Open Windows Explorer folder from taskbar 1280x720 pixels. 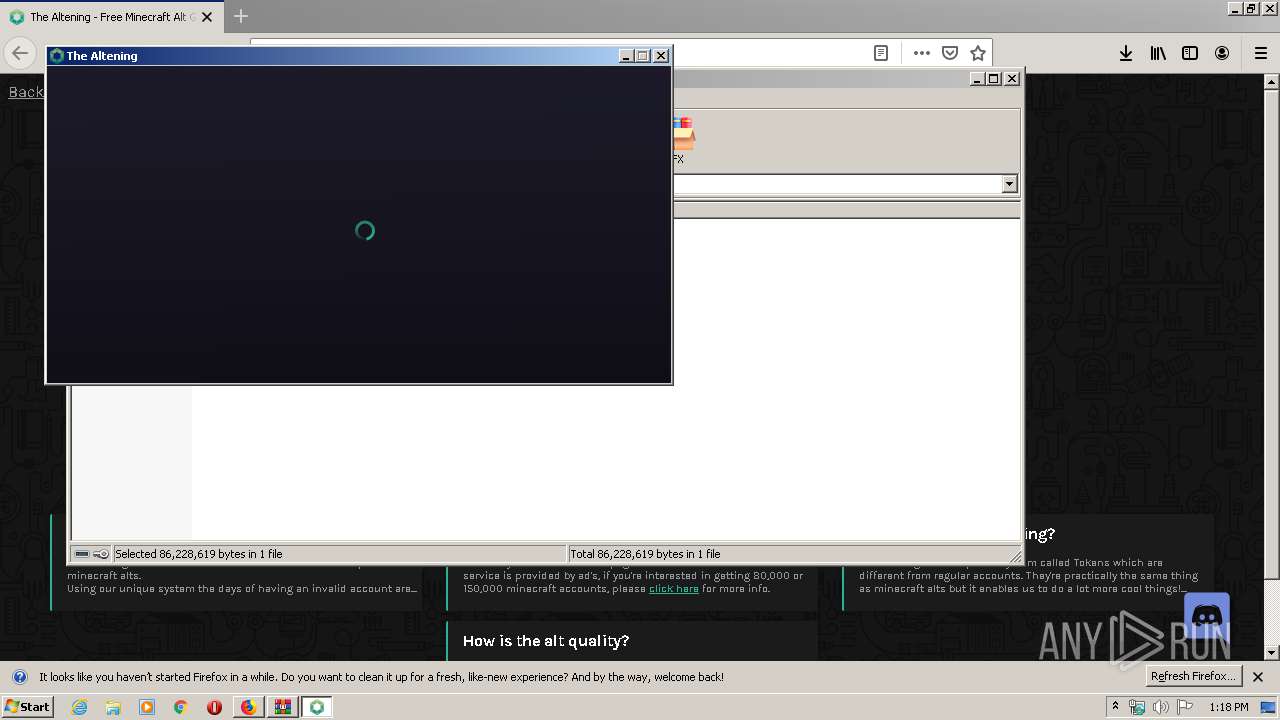click(x=113, y=707)
